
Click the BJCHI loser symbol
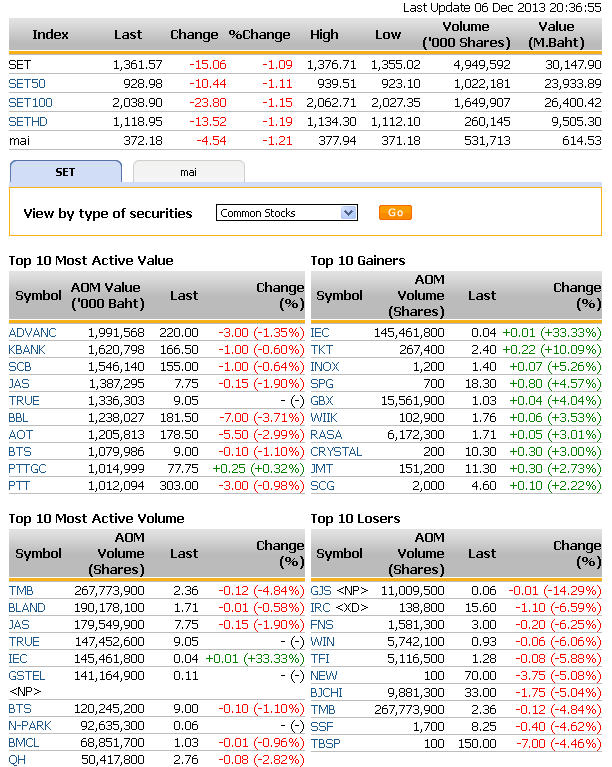coord(327,693)
